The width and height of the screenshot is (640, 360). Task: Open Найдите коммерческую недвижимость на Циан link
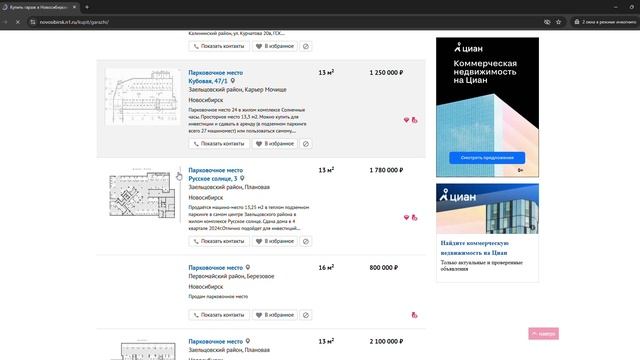point(474,248)
